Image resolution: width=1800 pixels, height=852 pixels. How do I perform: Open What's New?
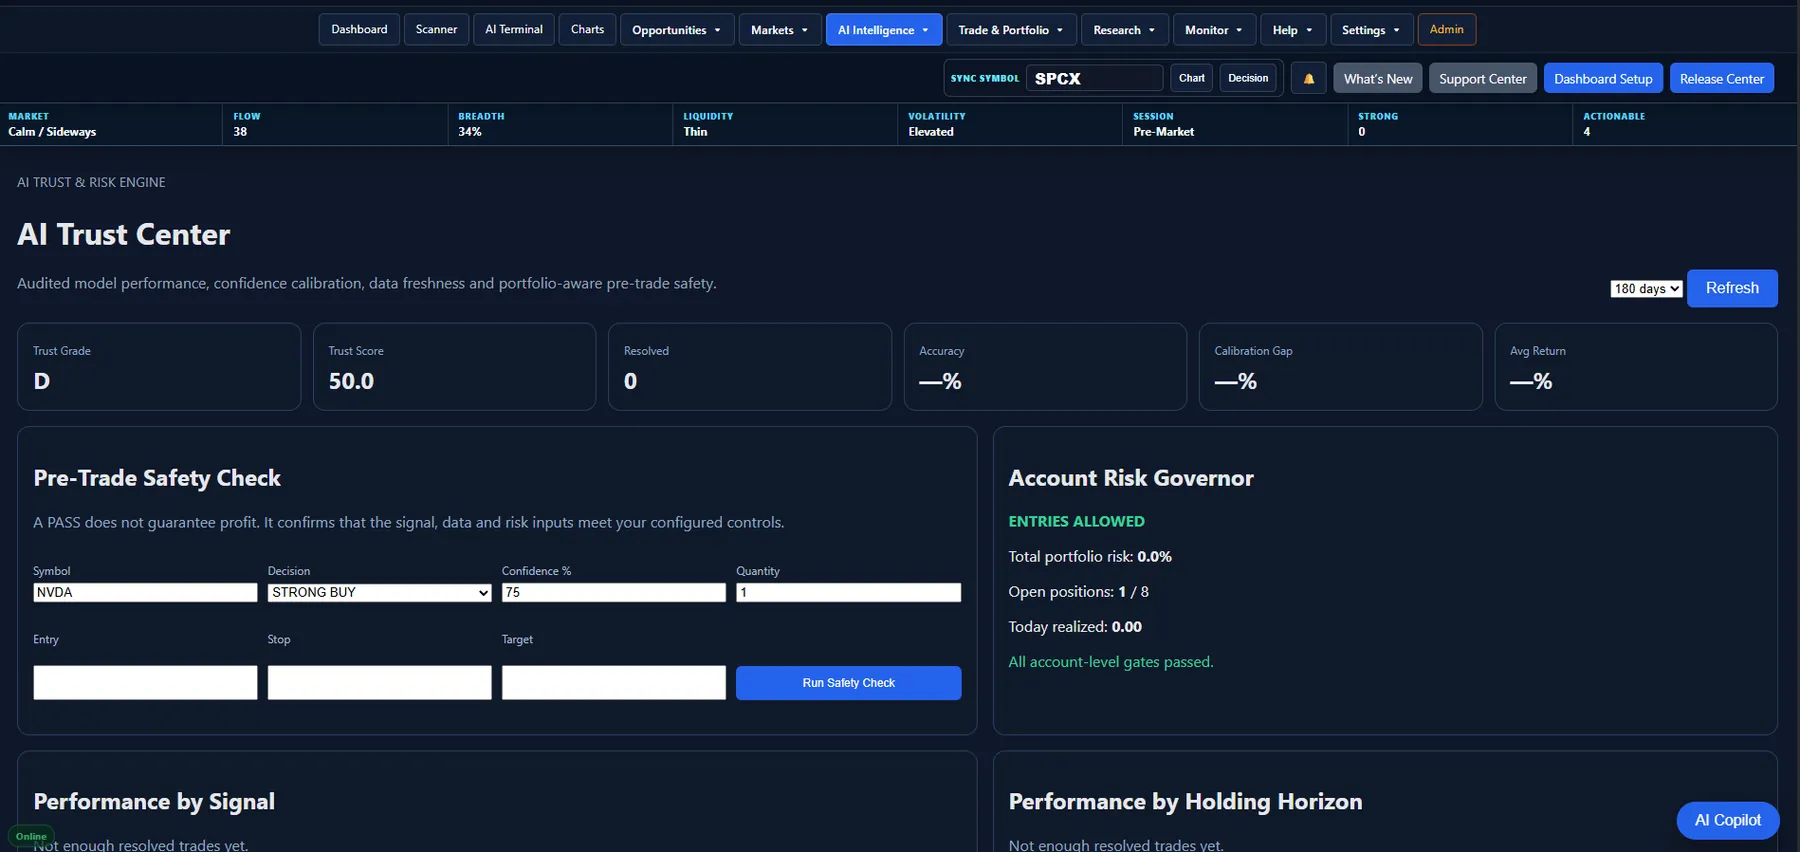pos(1378,78)
